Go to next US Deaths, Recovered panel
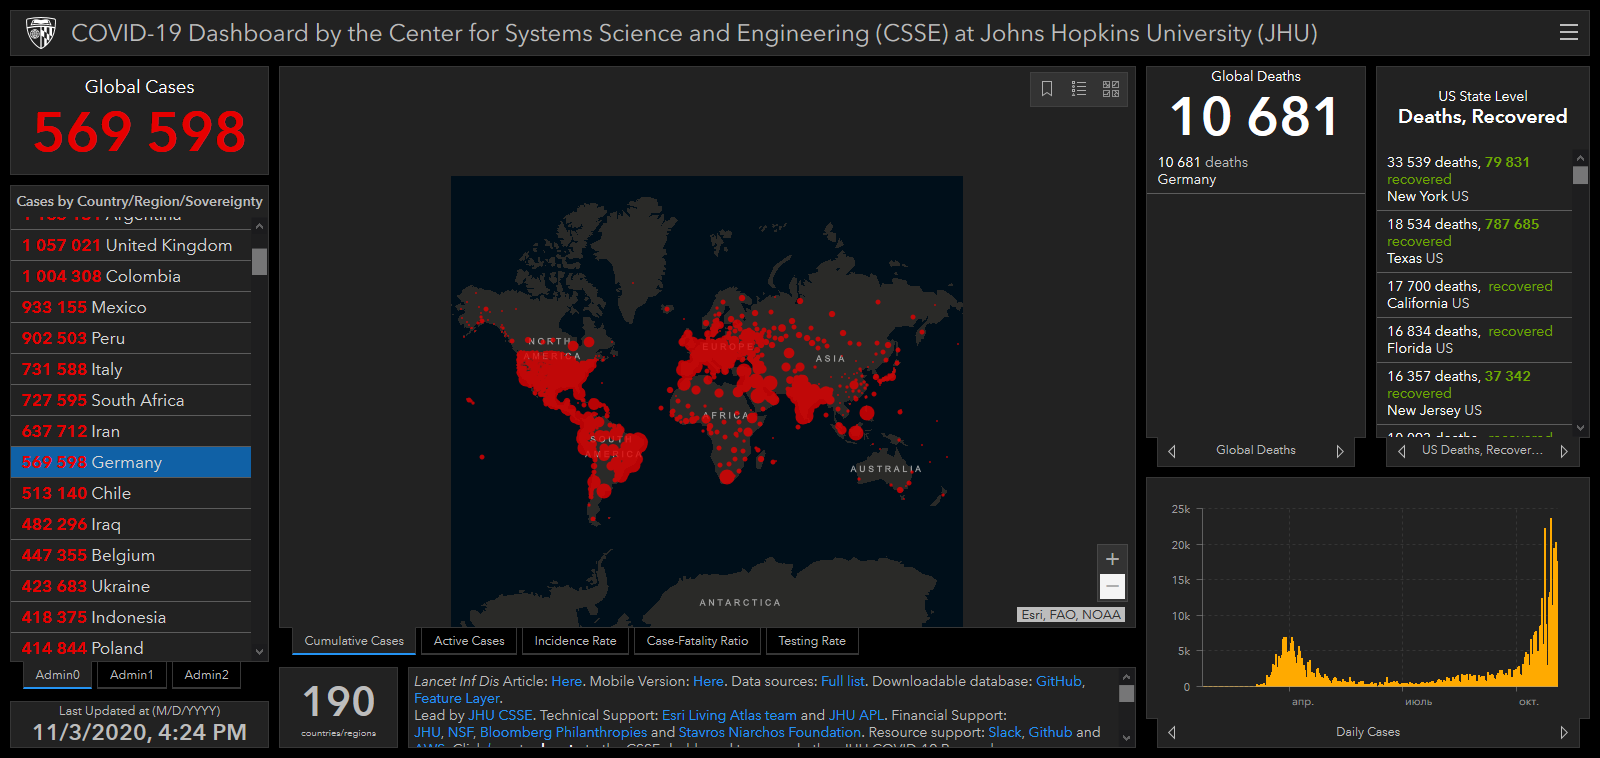 (x=1564, y=451)
